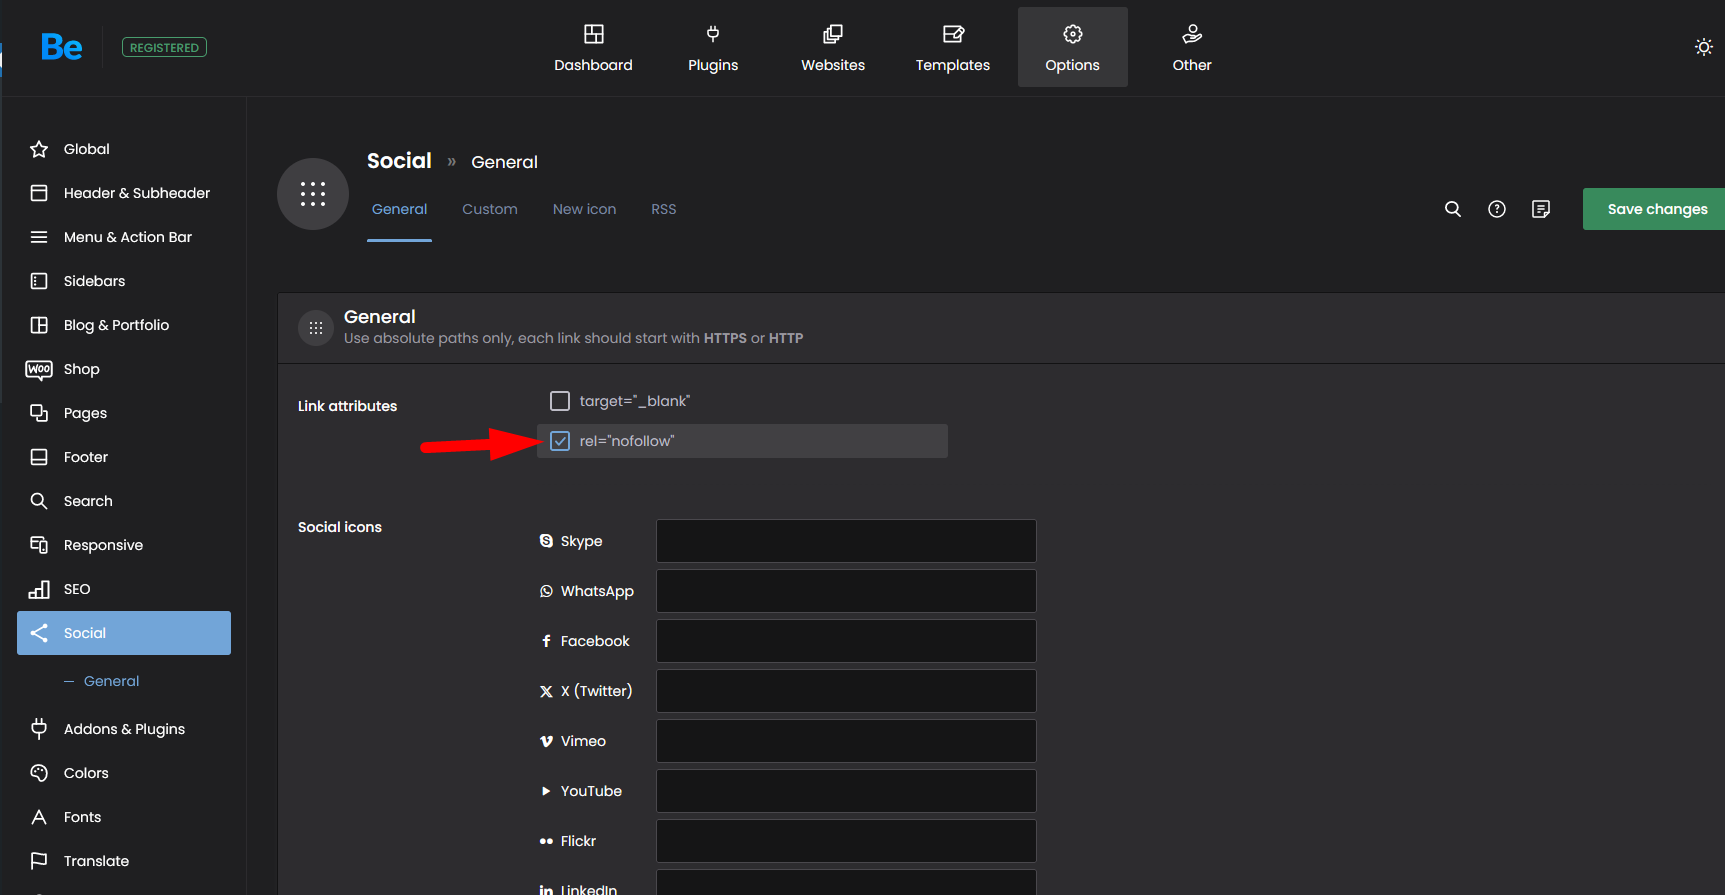Click the Woo shop icon
Screen dimensions: 1725x895
pos(39,369)
